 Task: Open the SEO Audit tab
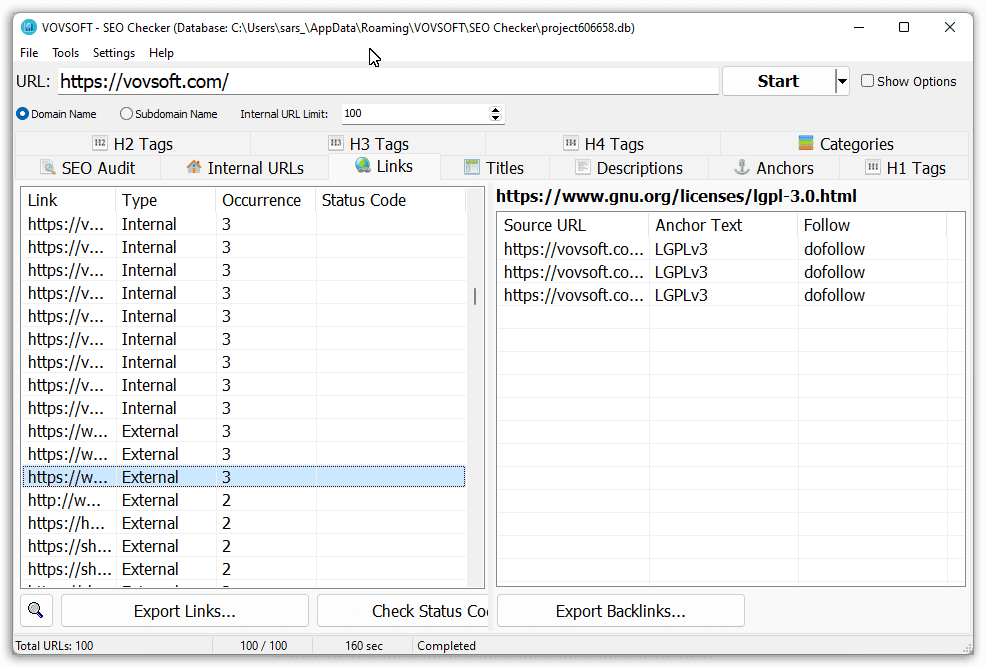(x=88, y=168)
